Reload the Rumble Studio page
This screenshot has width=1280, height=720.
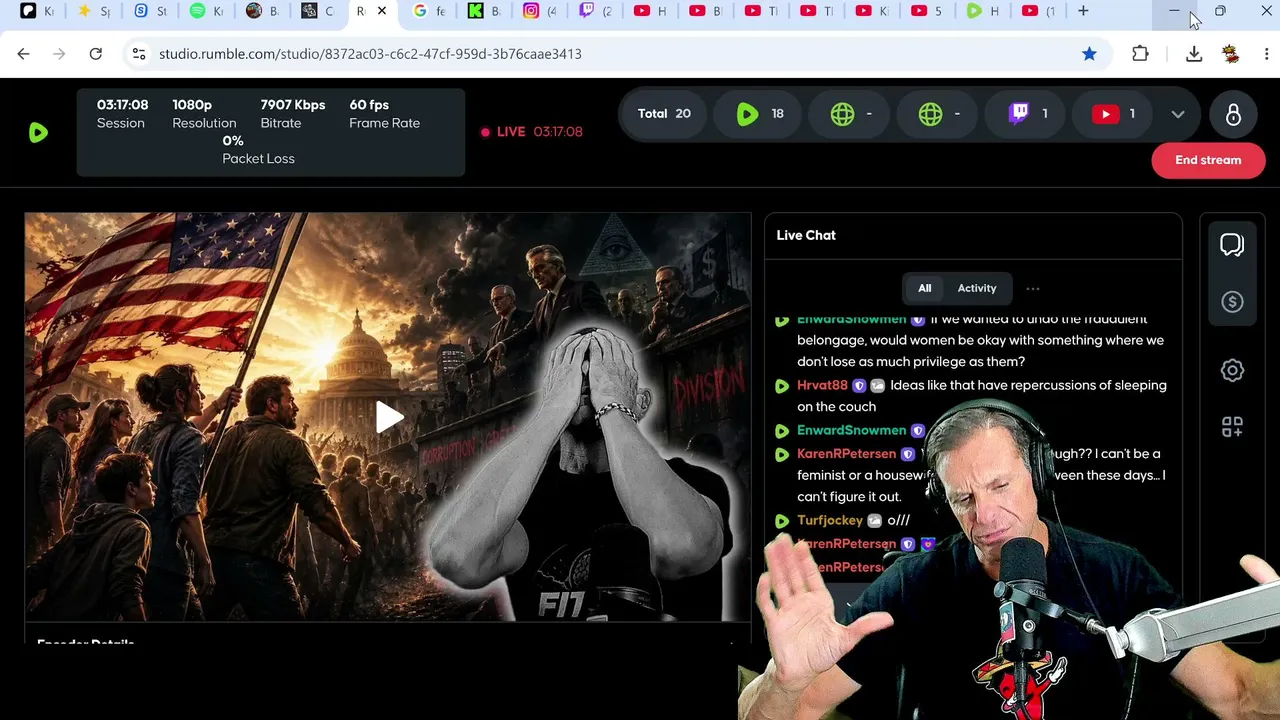(95, 54)
